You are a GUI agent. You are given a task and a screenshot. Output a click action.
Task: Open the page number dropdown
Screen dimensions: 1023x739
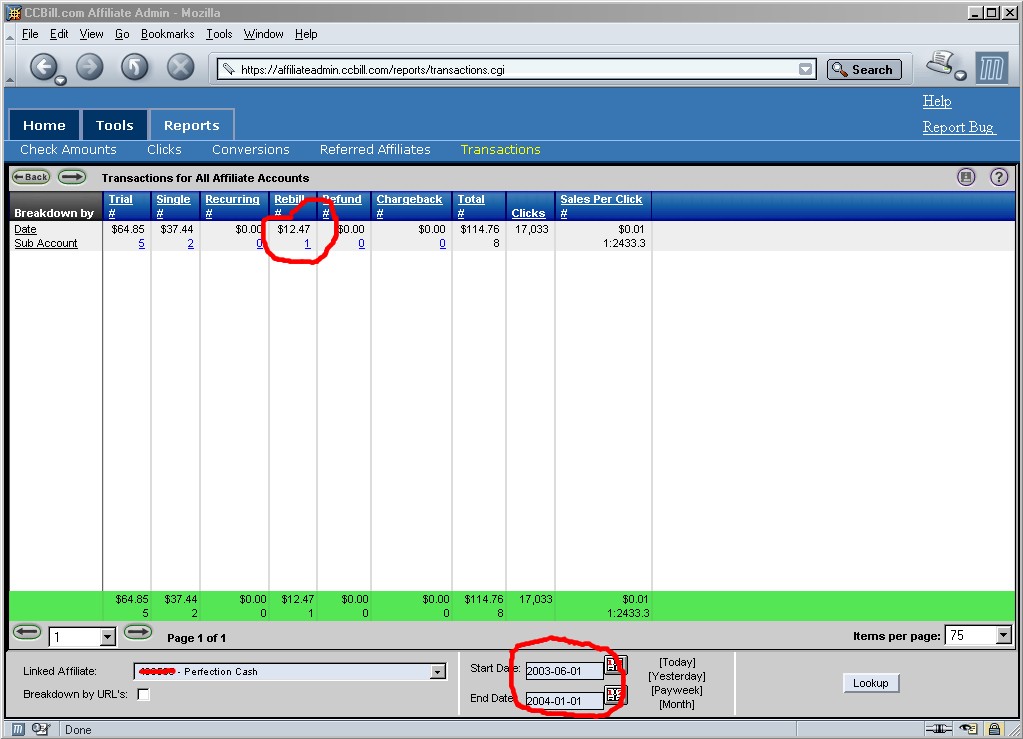click(x=108, y=637)
